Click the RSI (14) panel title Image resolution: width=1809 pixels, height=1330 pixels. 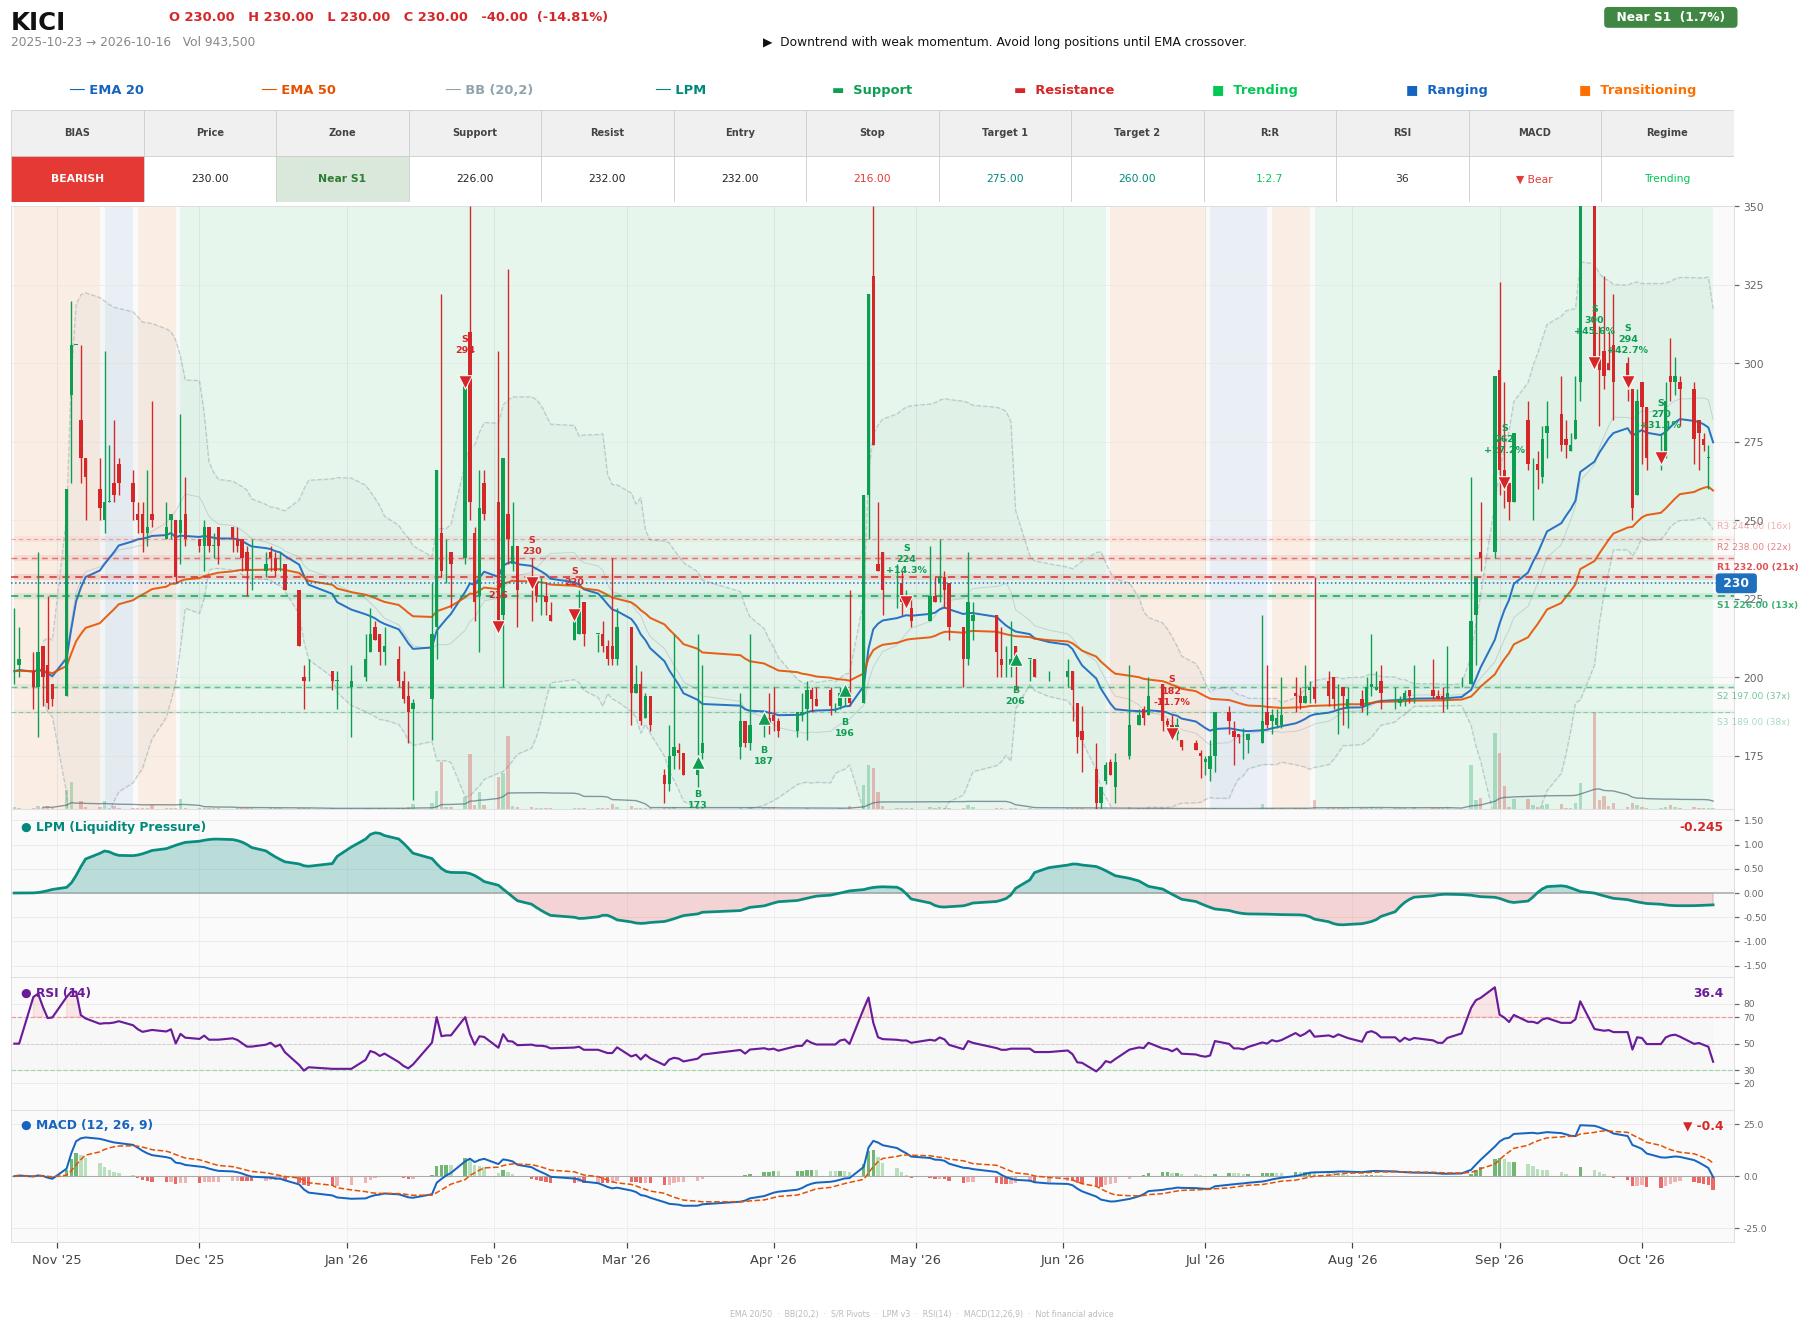click(56, 993)
